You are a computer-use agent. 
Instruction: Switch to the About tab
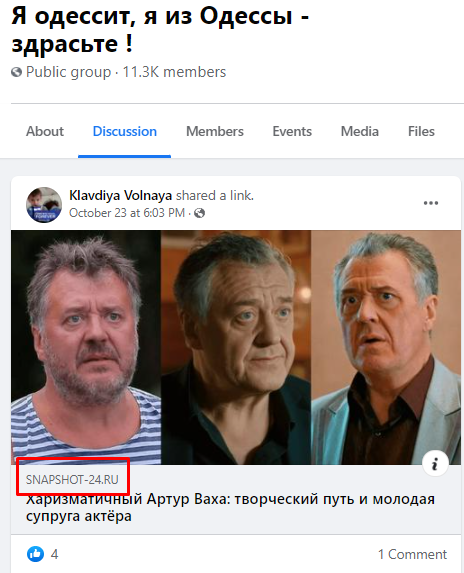point(45,132)
